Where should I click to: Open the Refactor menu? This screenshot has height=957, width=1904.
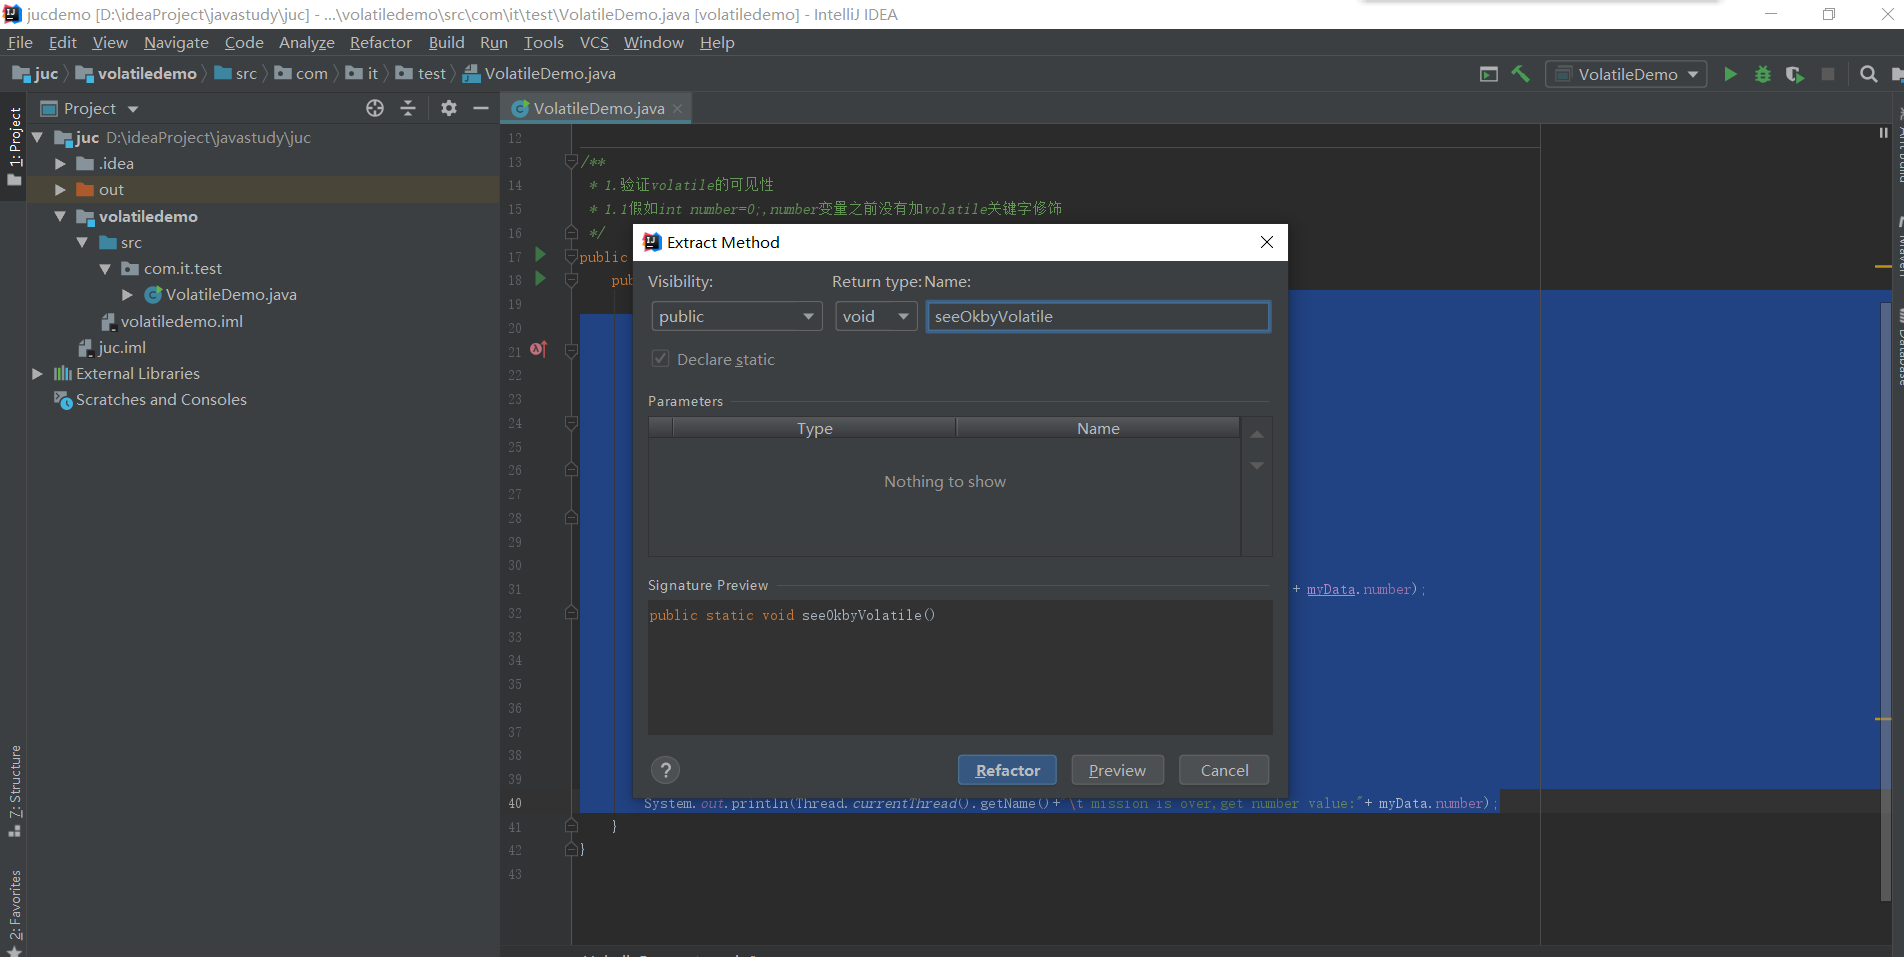coord(380,42)
